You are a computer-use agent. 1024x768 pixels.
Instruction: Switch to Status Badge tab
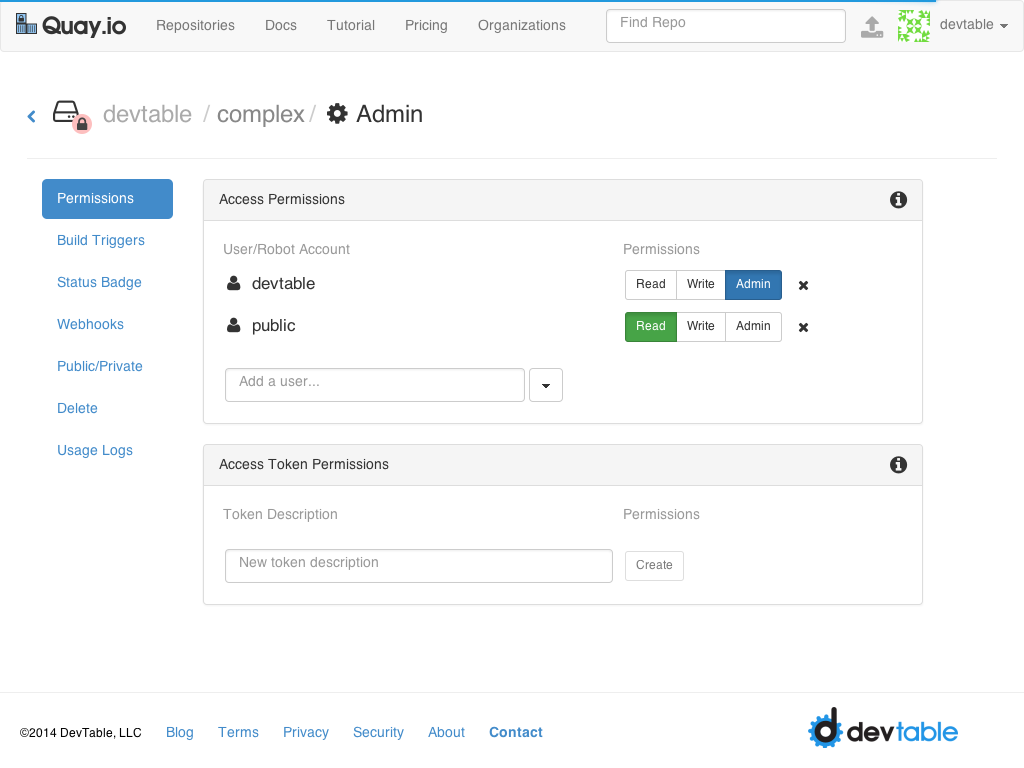click(99, 282)
